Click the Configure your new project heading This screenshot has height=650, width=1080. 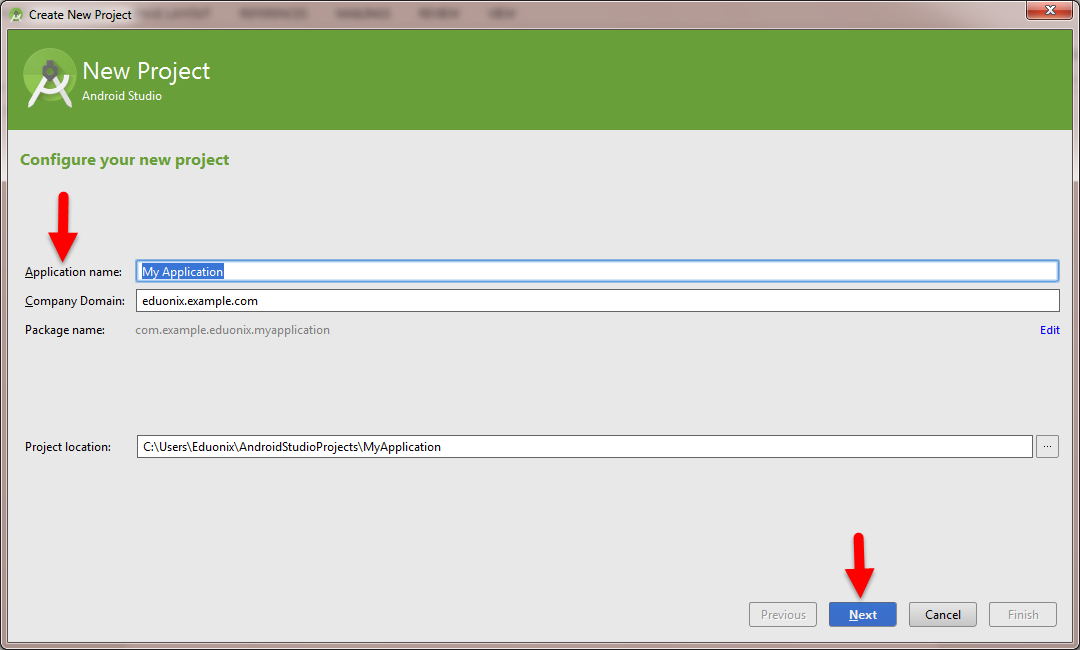tap(125, 160)
